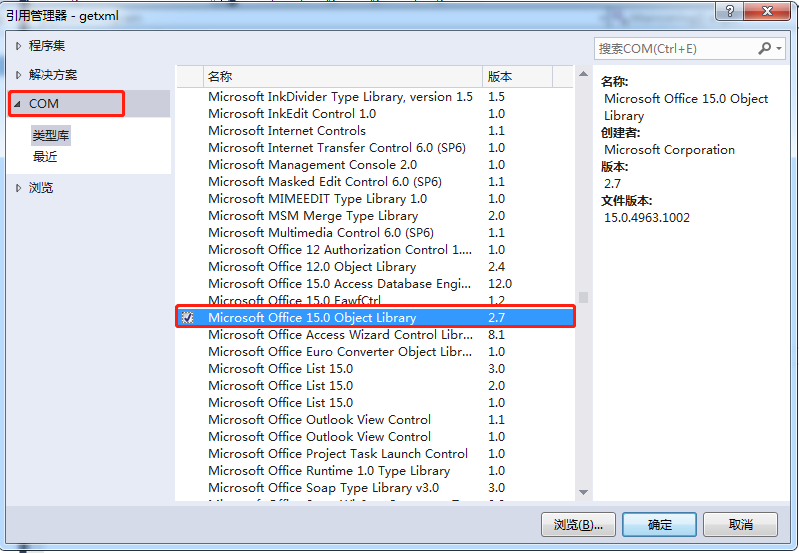The height and width of the screenshot is (553, 799).
Task: Select Microsoft Office 12.0 Object Library row
Action: pos(376,267)
